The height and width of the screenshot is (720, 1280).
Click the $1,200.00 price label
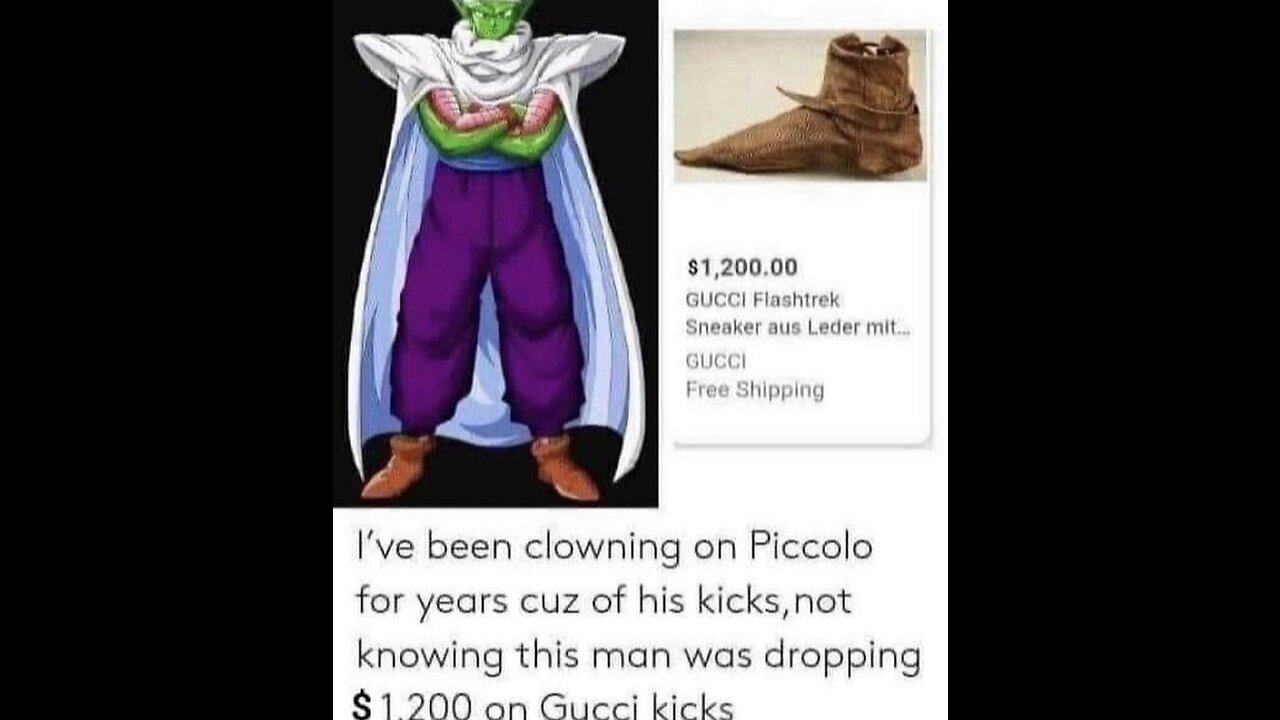pyautogui.click(x=742, y=267)
